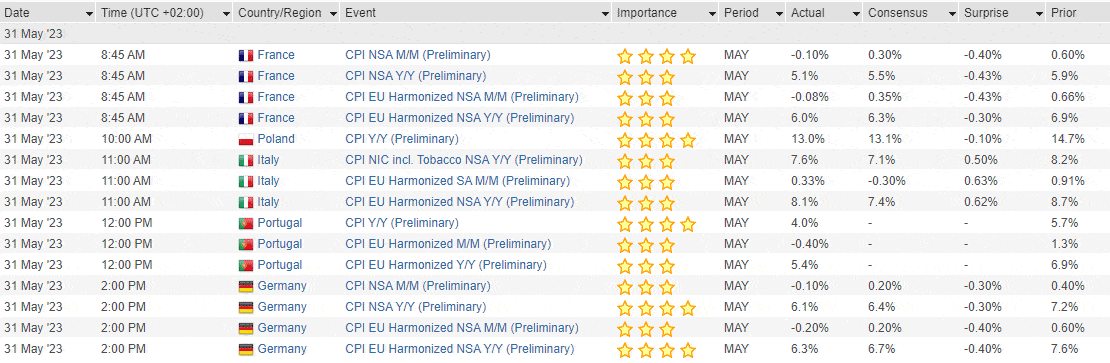Click the star rating for Germany CPI NSA M/M

(646, 287)
